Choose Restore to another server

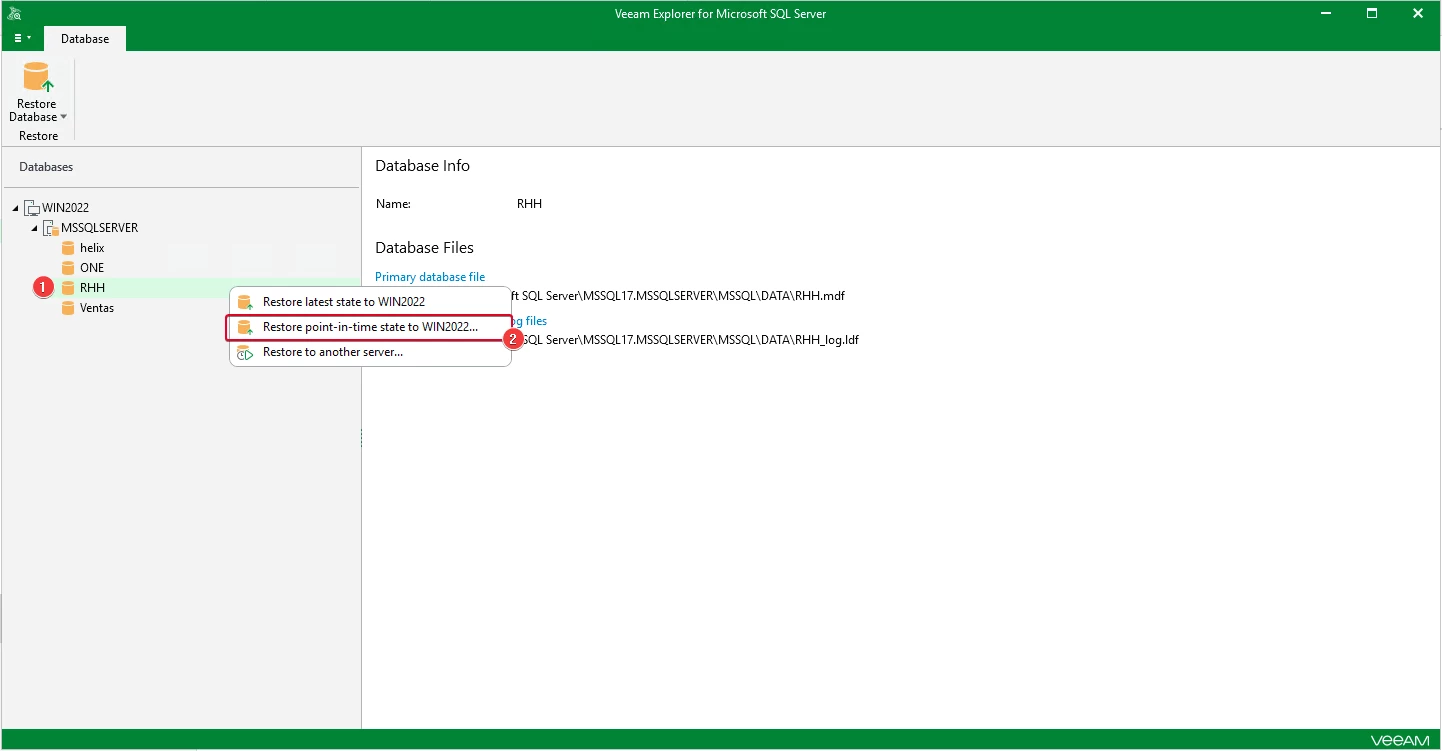click(x=371, y=352)
